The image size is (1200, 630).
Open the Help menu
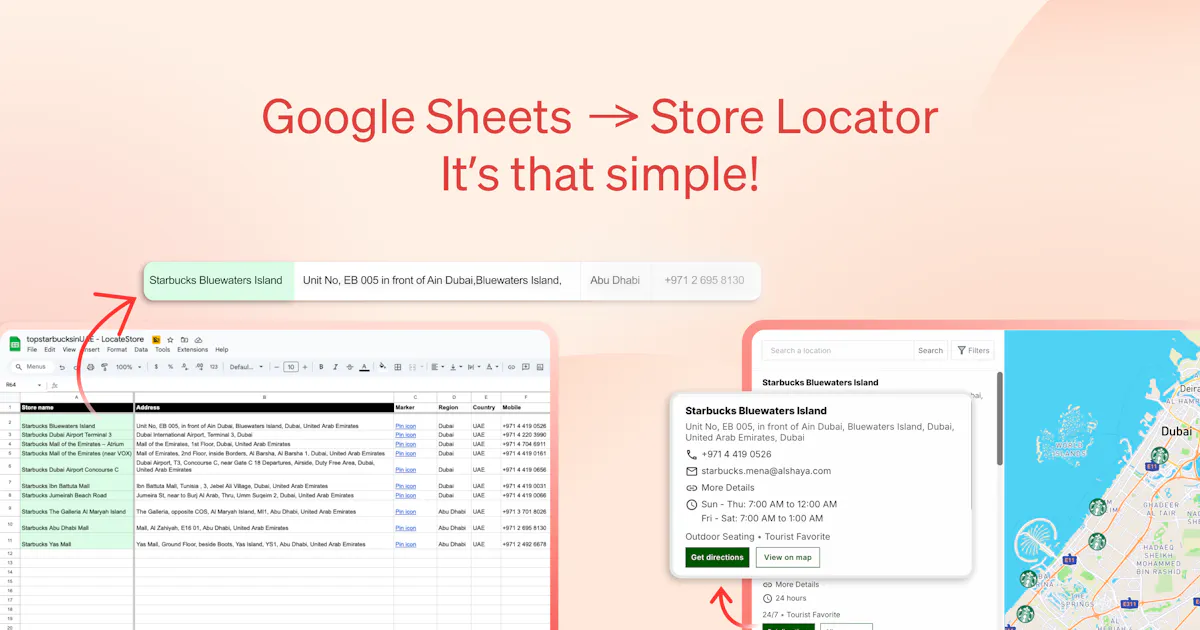pyautogui.click(x=222, y=350)
